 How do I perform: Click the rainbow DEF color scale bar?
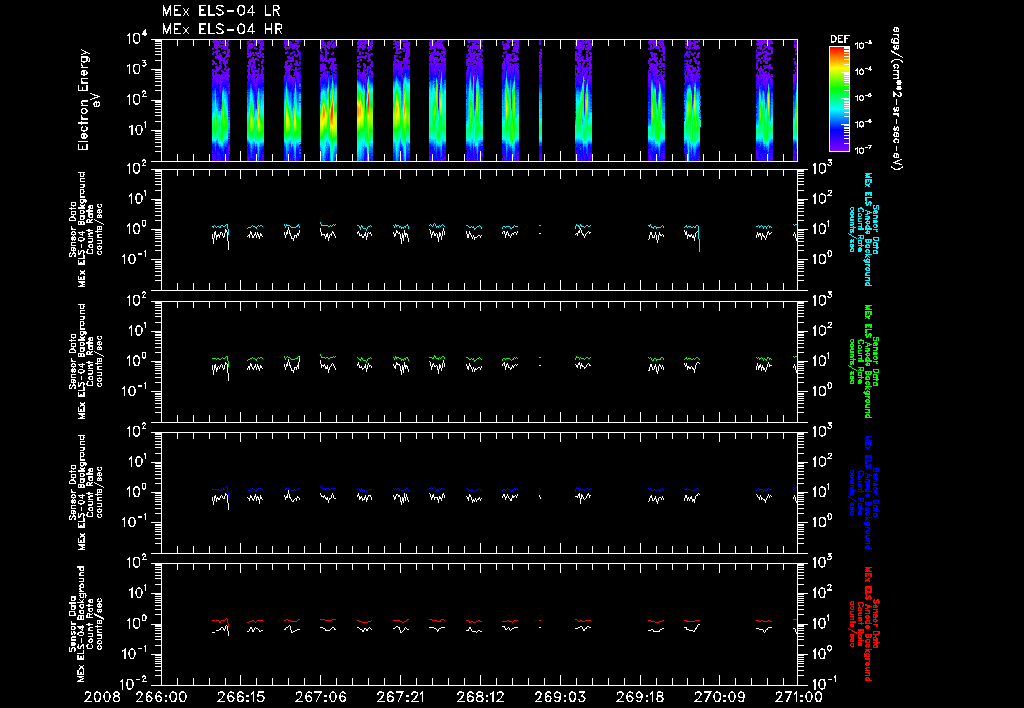click(x=839, y=99)
